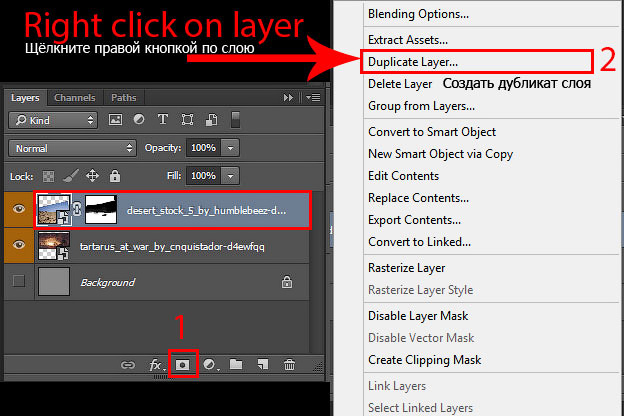Choose Replace Contents... menu entry
This screenshot has width=624, height=416.
click(418, 198)
